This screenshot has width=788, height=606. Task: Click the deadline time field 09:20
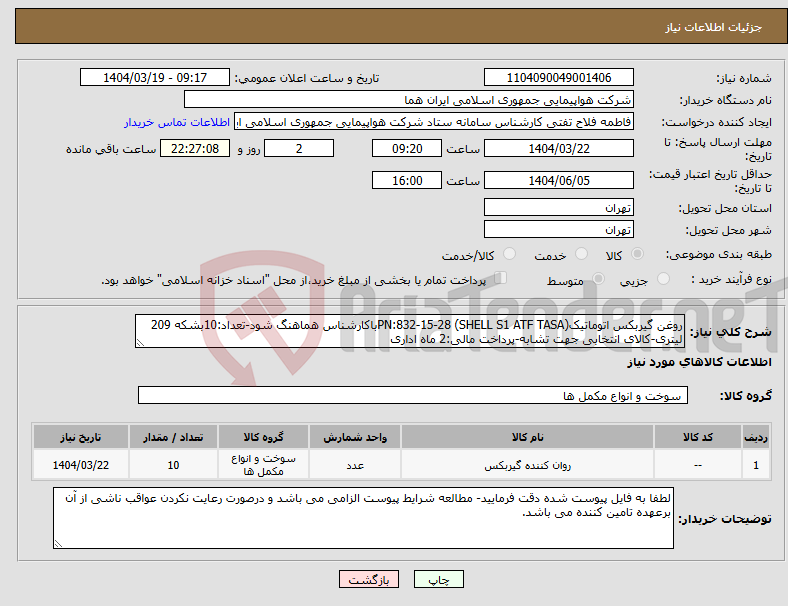point(407,149)
